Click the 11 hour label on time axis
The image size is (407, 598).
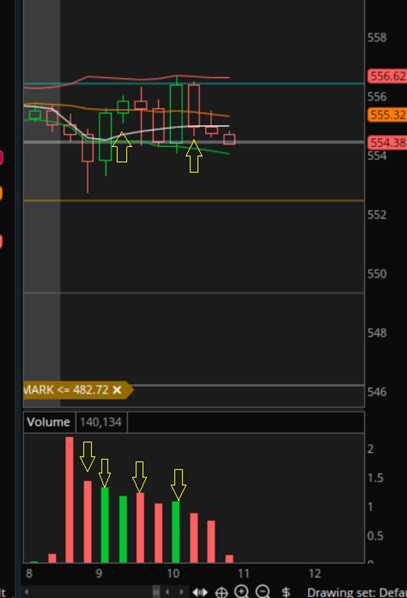pyautogui.click(x=243, y=574)
